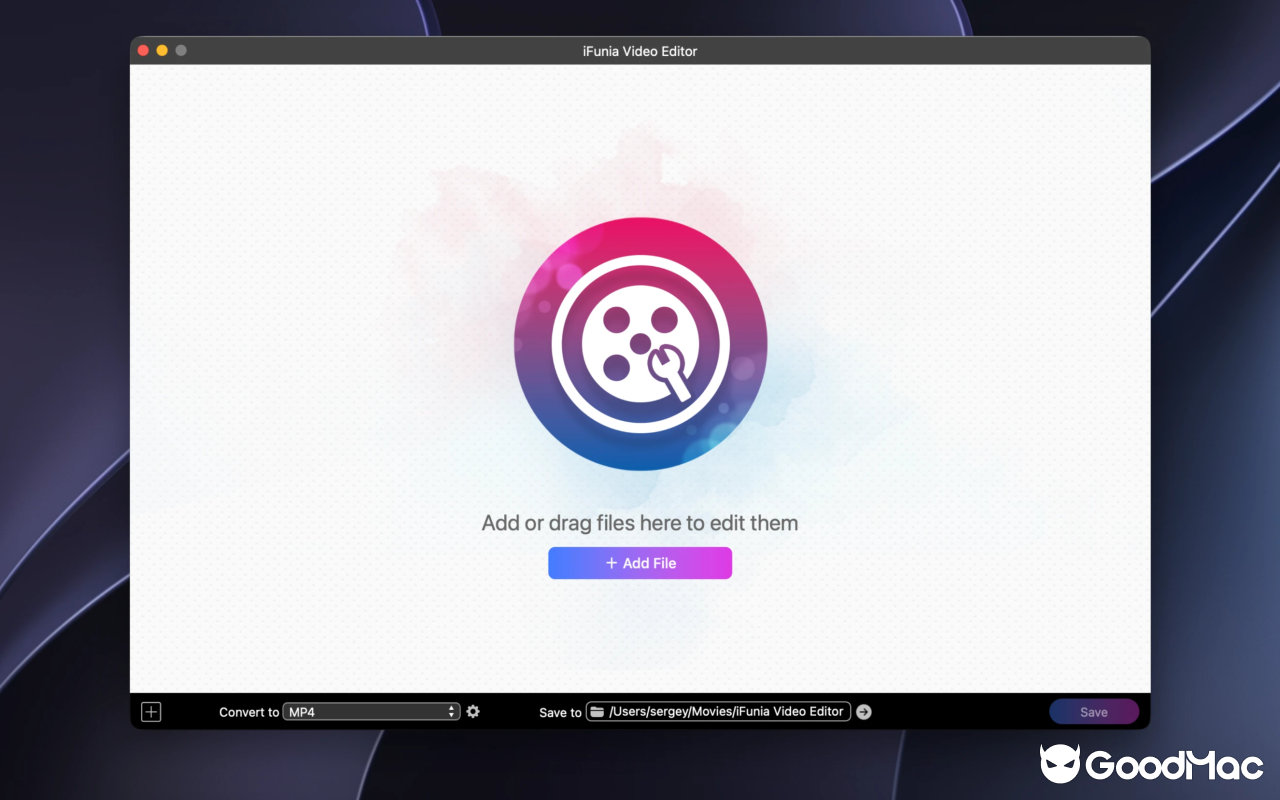Click the 'Add or drag files here' text
The image size is (1280, 800).
(640, 523)
